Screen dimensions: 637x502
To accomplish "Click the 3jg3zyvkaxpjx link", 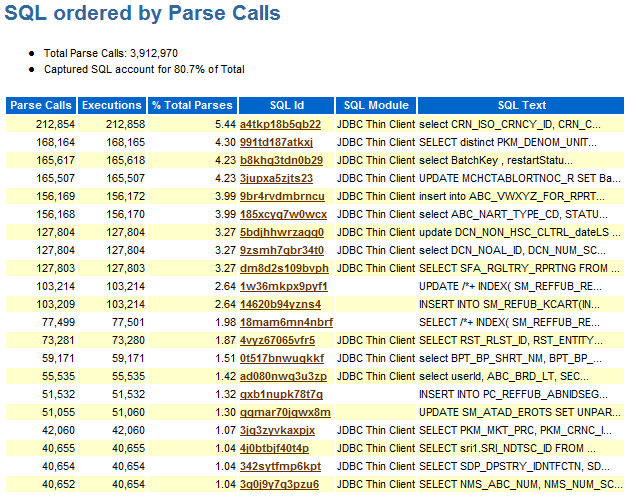I will coord(277,431).
